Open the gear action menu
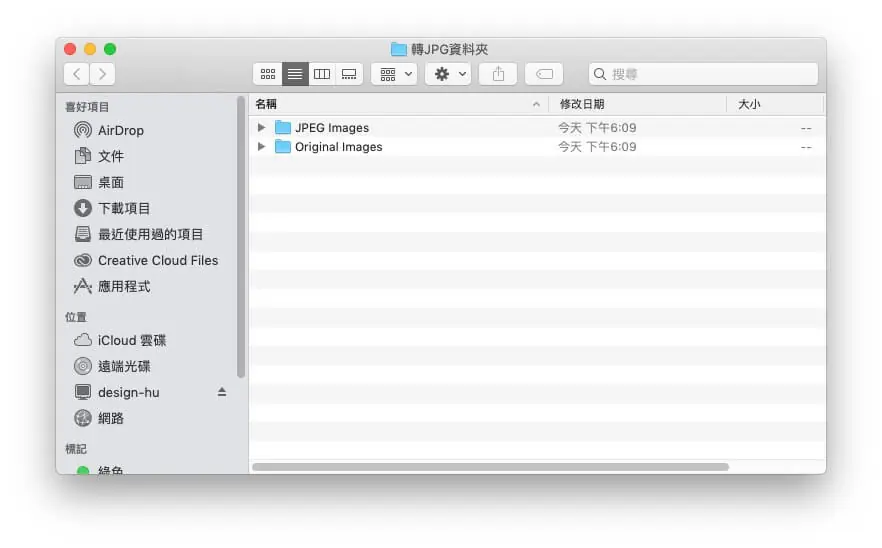The image size is (882, 548). [448, 74]
